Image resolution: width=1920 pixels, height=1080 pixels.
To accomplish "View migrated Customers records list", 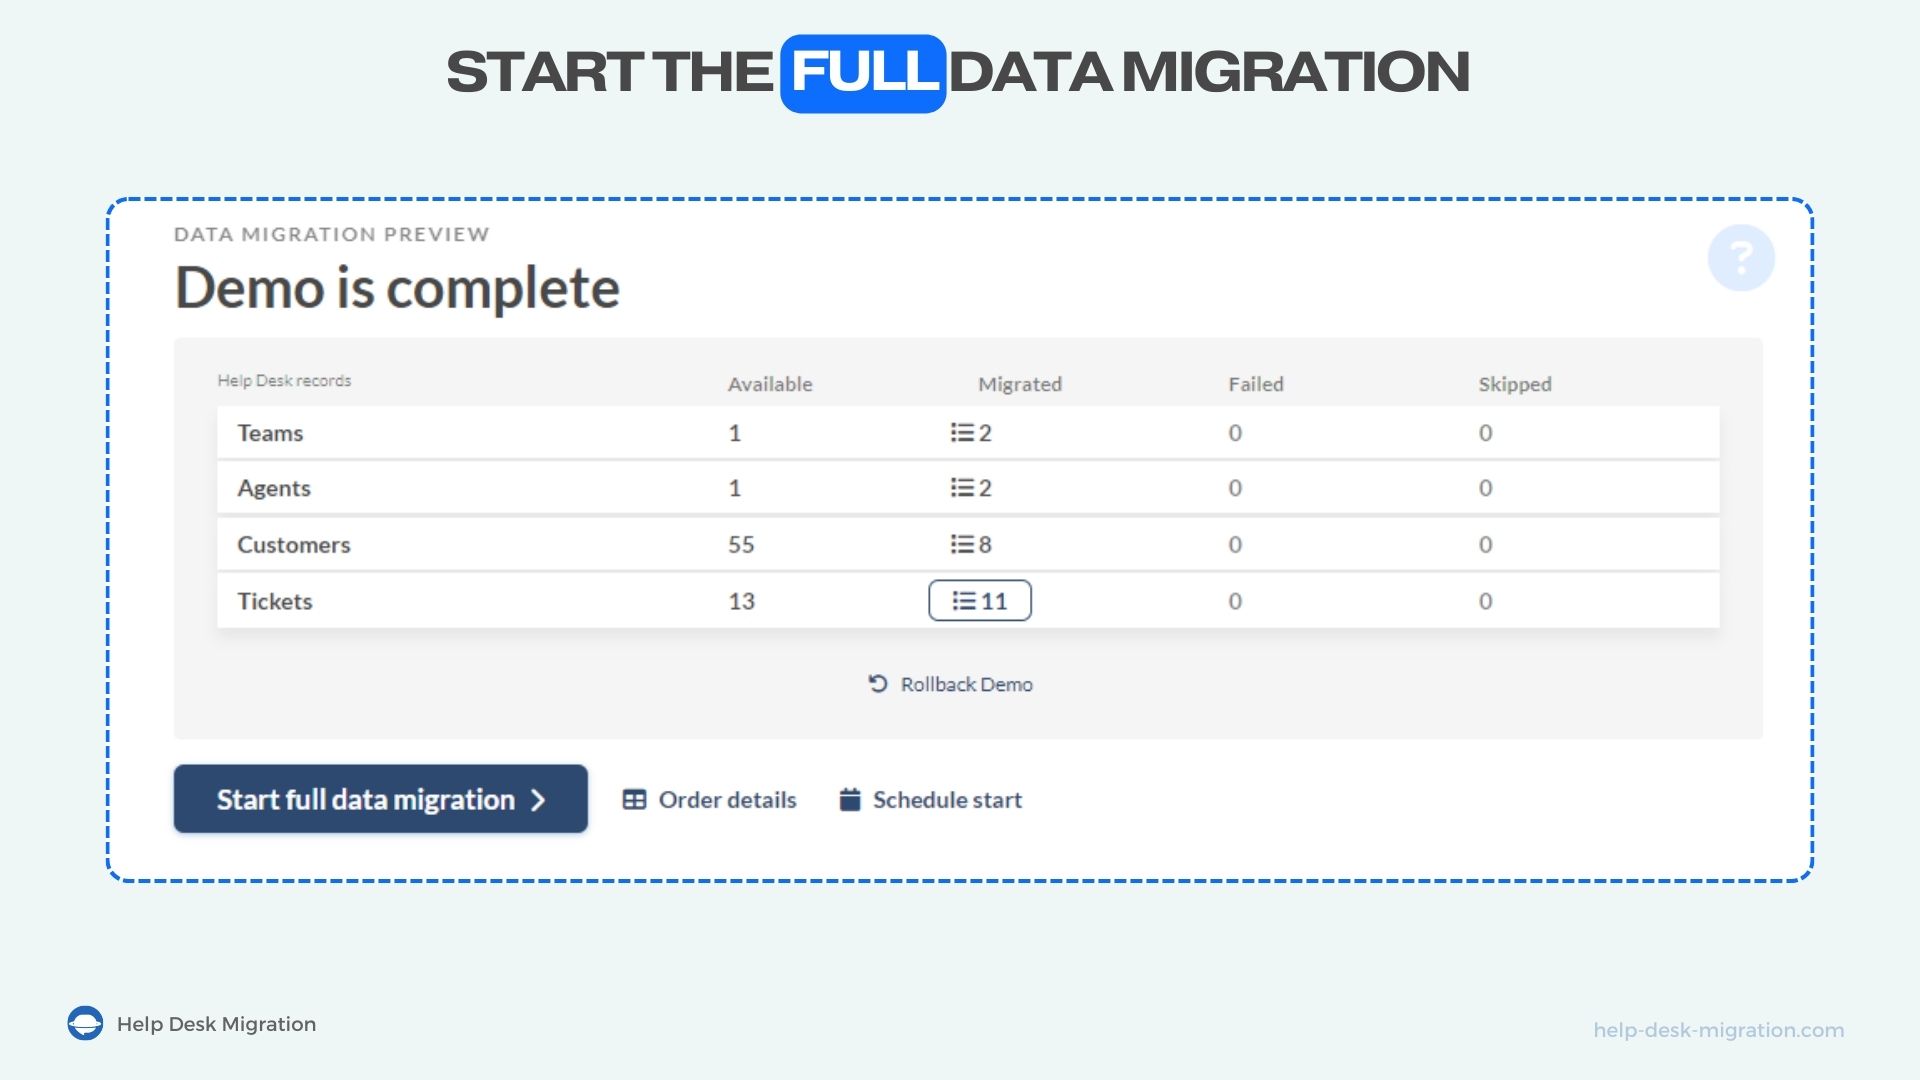I will [x=971, y=545].
